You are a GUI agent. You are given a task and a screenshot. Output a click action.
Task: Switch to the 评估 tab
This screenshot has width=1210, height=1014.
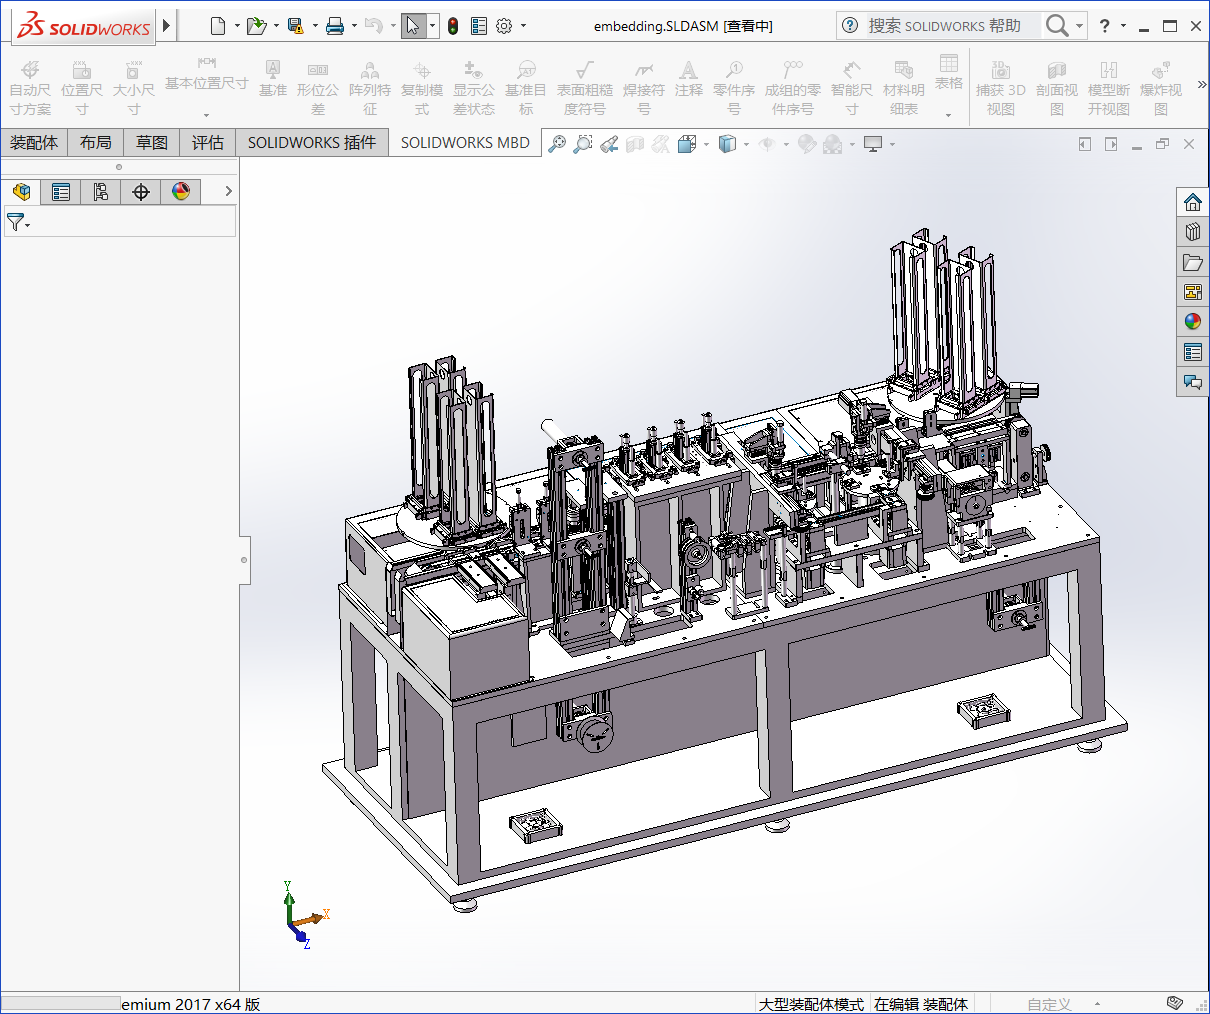coord(208,143)
